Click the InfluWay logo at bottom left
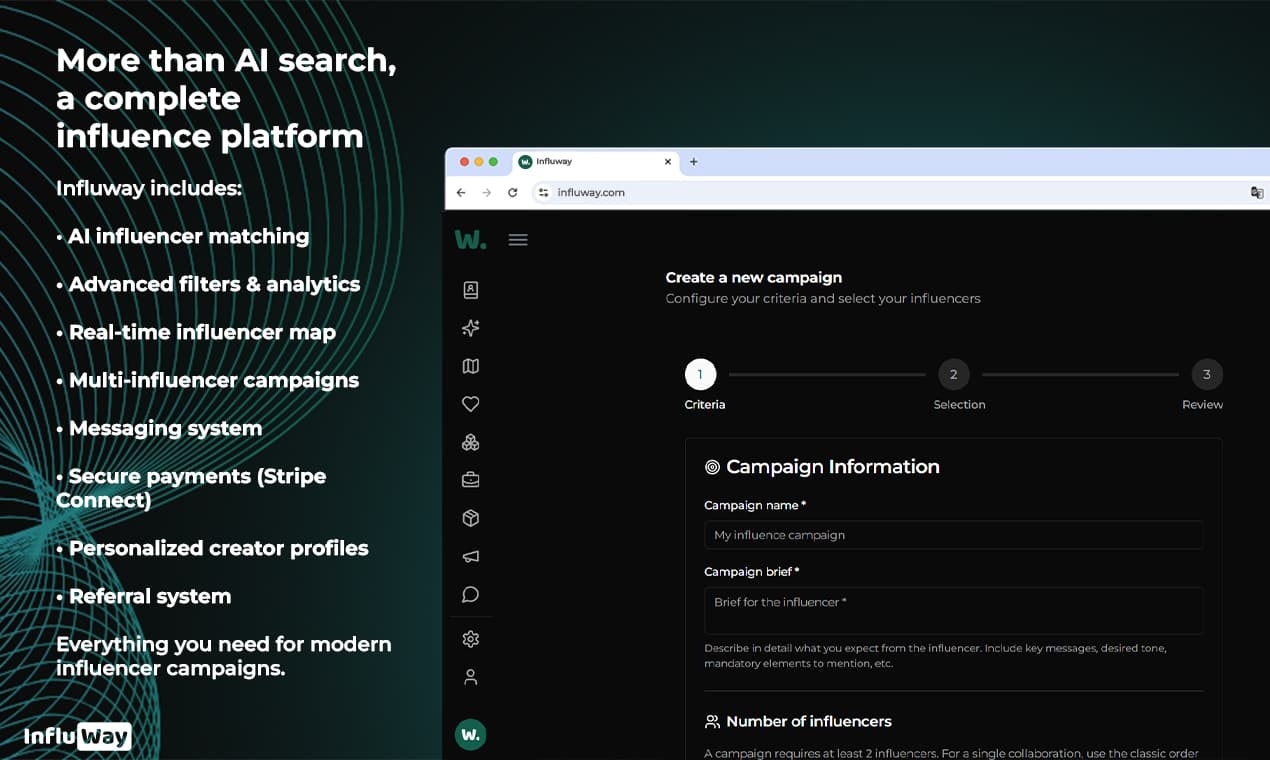 point(77,737)
